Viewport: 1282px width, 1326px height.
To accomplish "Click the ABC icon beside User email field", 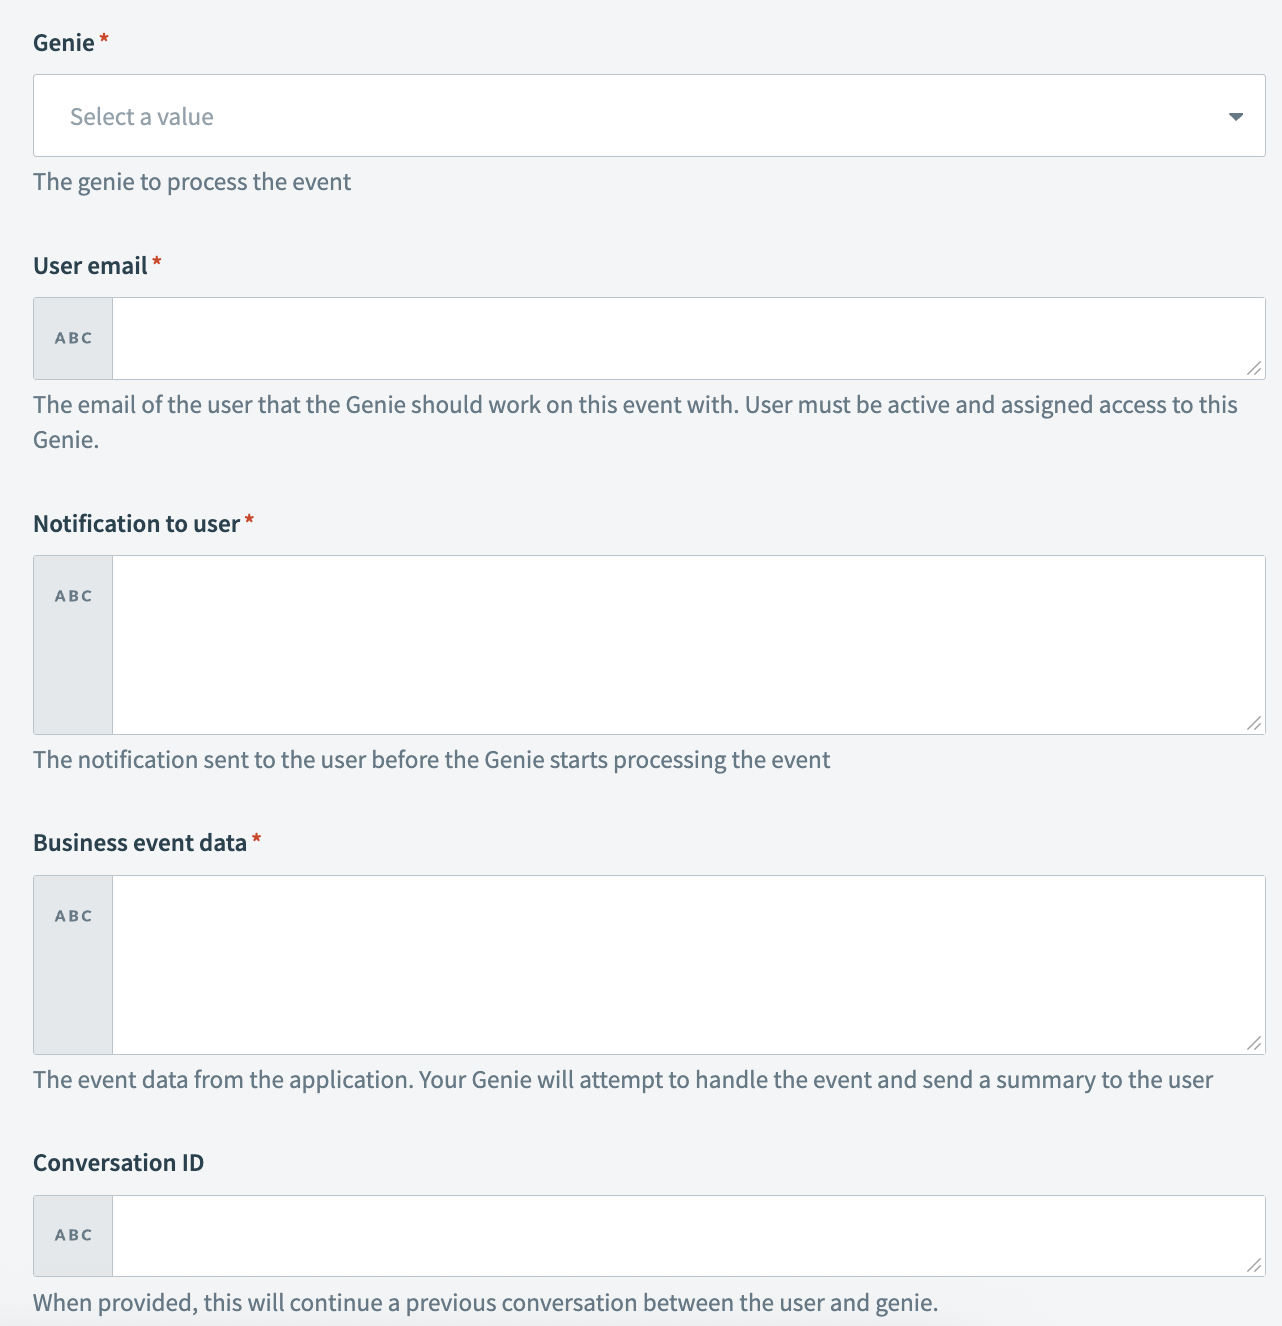I will (x=72, y=338).
